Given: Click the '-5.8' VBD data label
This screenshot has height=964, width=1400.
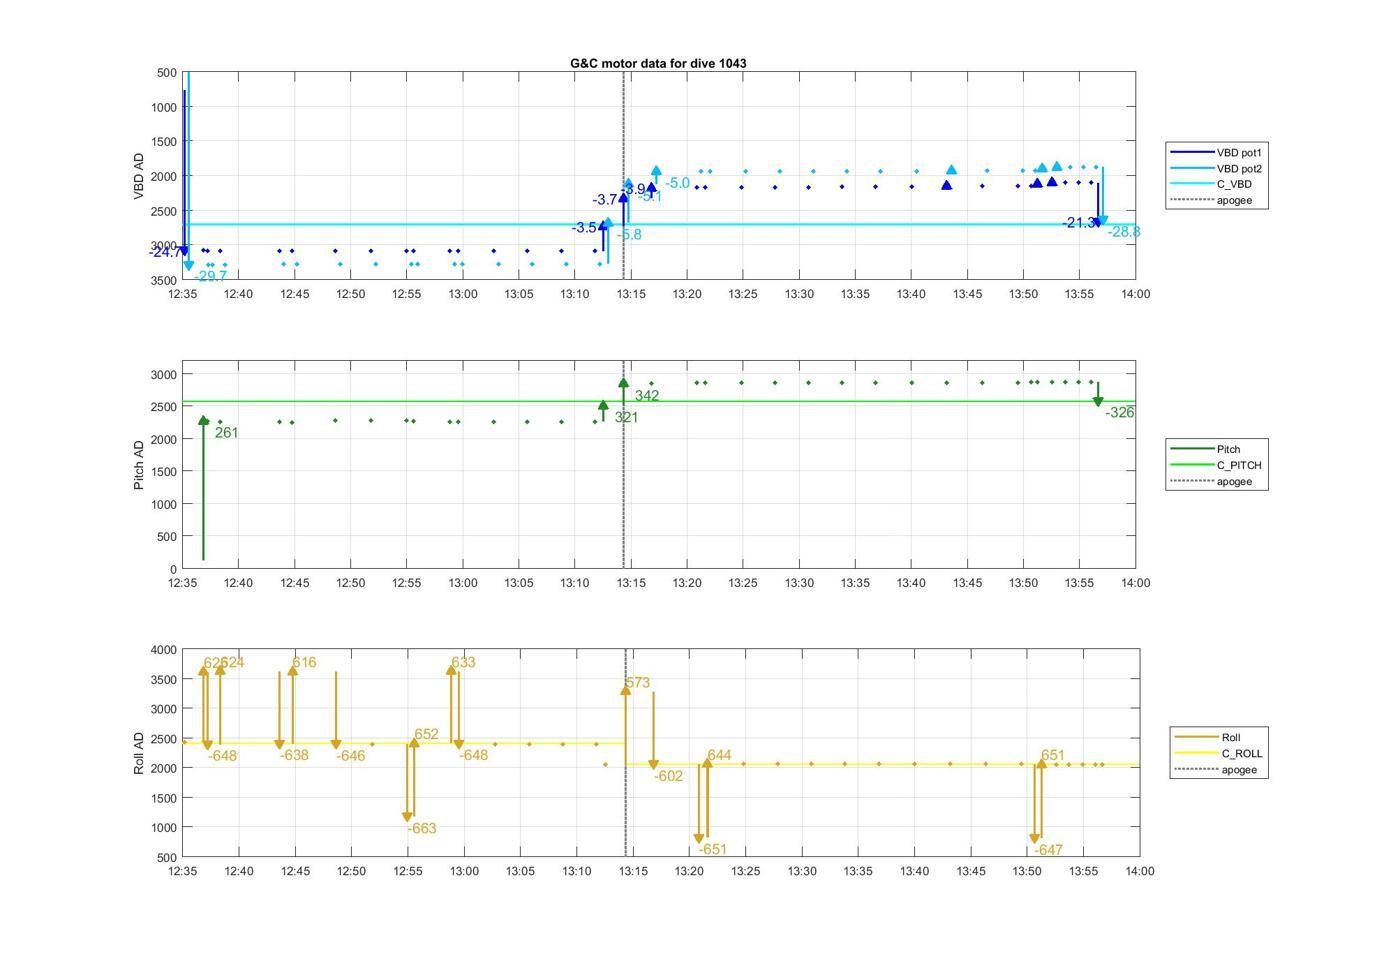Looking at the screenshot, I should pyautogui.click(x=629, y=235).
